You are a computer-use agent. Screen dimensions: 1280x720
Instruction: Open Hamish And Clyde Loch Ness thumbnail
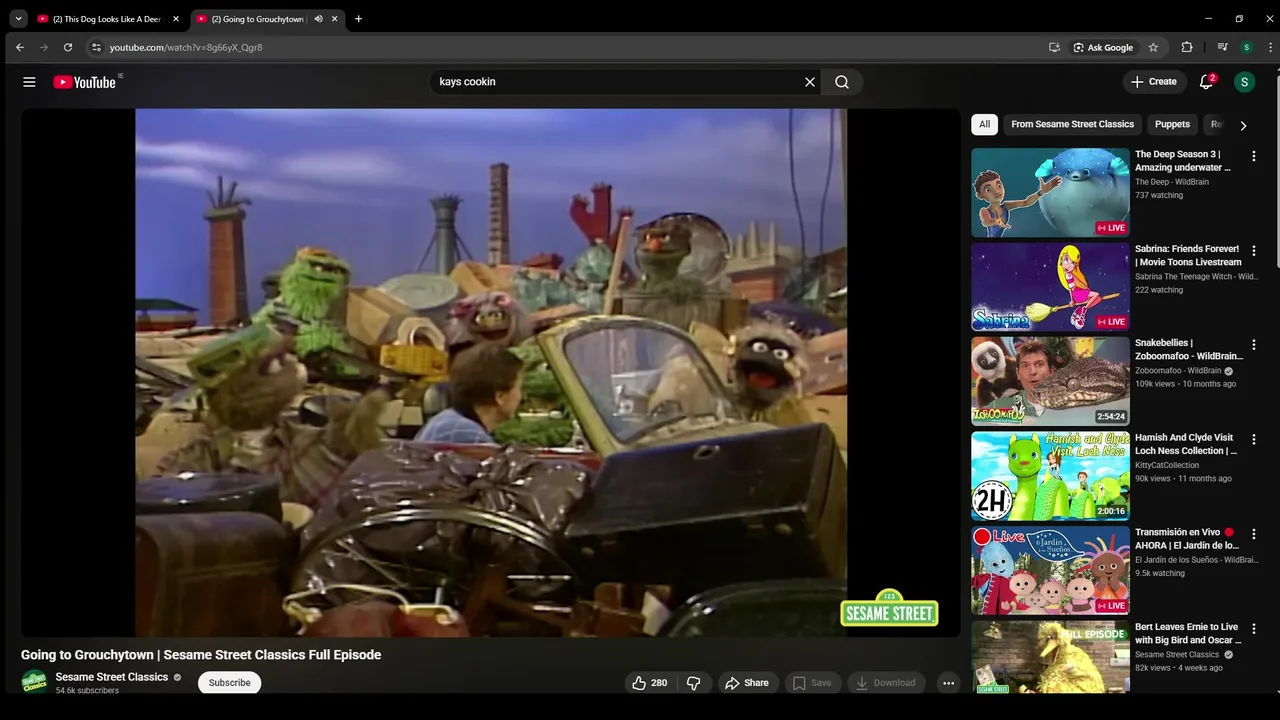tap(1050, 476)
